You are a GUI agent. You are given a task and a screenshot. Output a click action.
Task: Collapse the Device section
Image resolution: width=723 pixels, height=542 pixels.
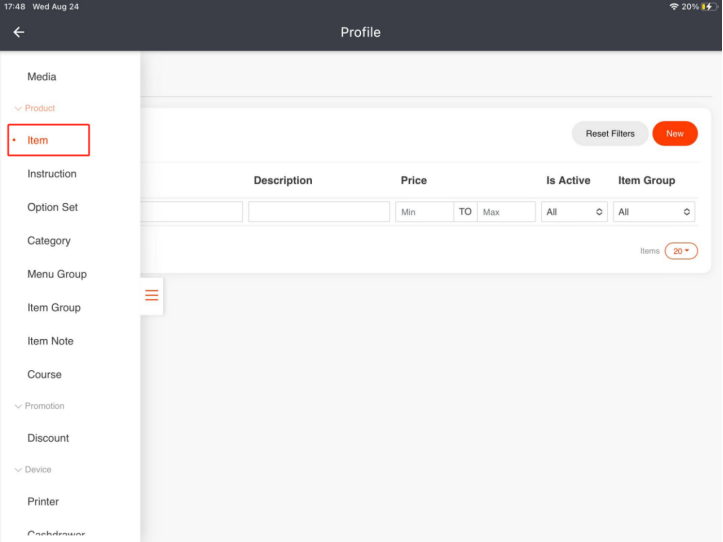coord(17,469)
